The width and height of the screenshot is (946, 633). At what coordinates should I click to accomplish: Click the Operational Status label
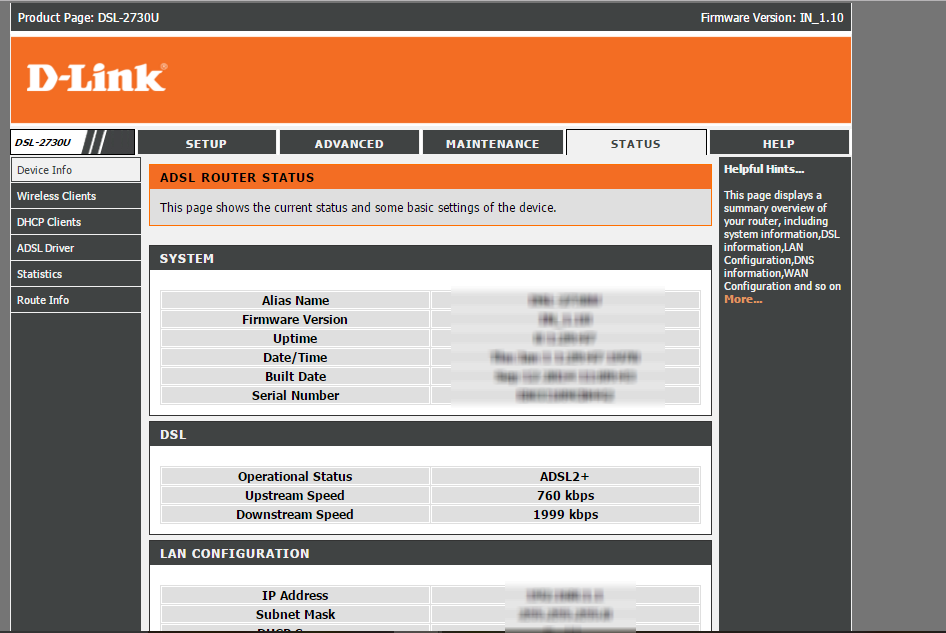[x=295, y=477]
